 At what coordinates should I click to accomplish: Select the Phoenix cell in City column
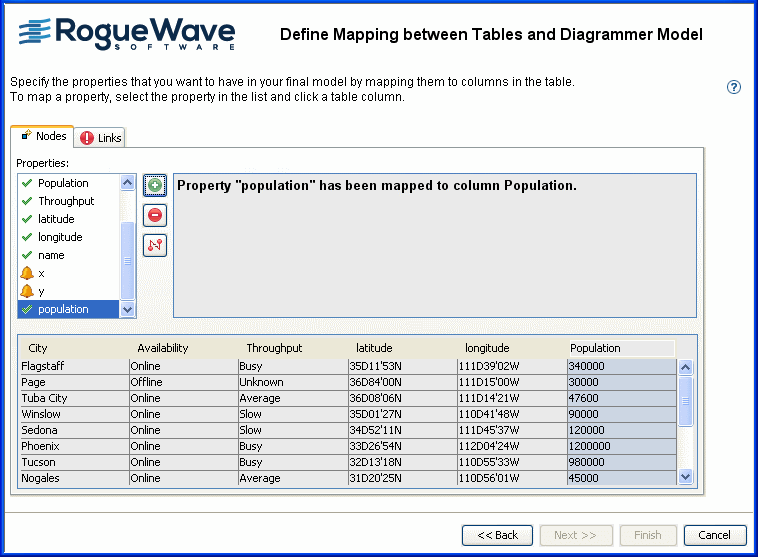pyautogui.click(x=40, y=446)
